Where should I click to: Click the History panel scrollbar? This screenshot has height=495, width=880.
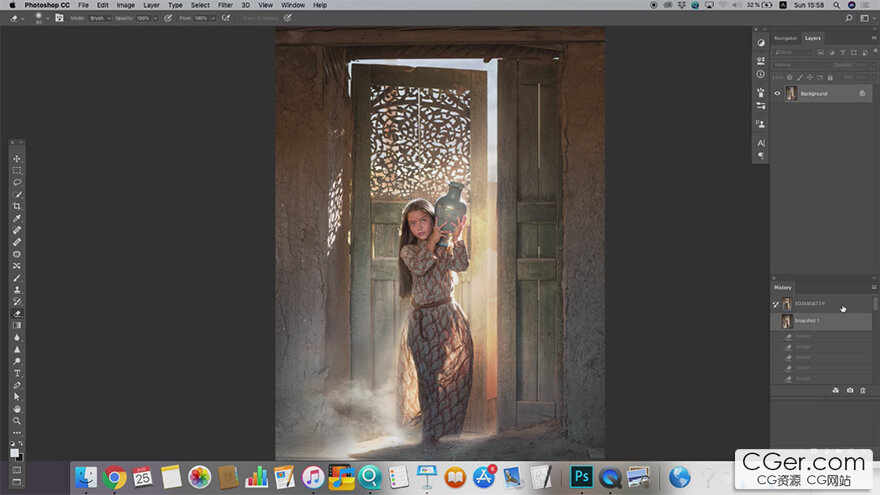(x=875, y=304)
